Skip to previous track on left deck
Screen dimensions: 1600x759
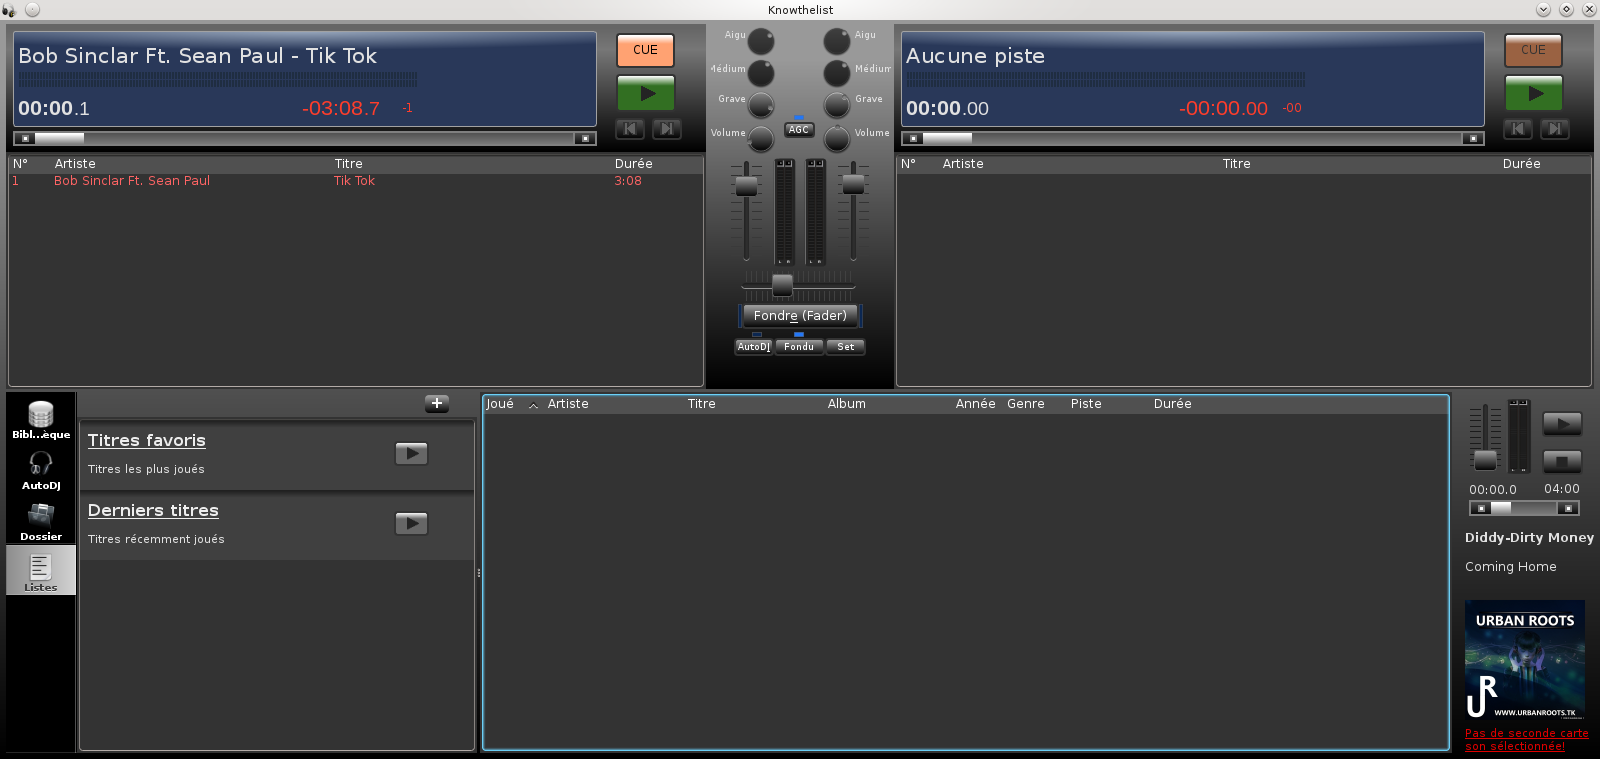click(629, 129)
